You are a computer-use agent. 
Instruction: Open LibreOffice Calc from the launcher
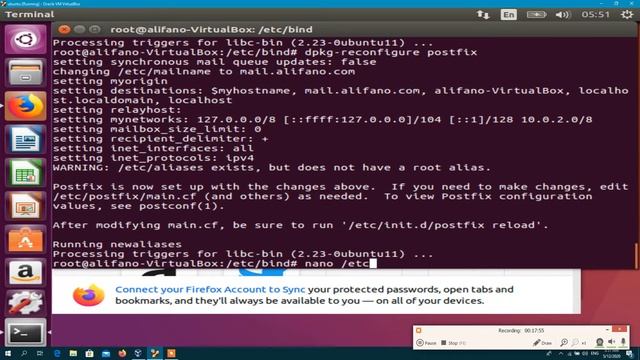25,173
